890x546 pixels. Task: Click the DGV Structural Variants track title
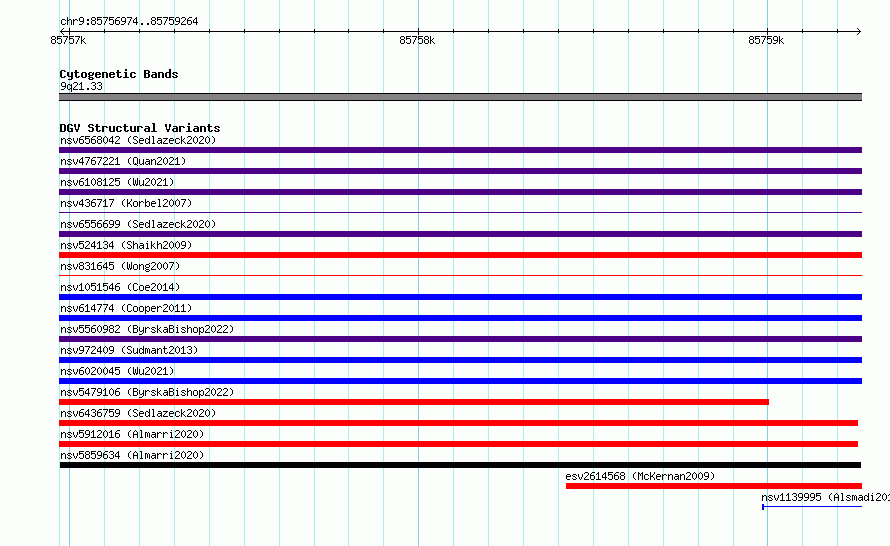coord(140,128)
